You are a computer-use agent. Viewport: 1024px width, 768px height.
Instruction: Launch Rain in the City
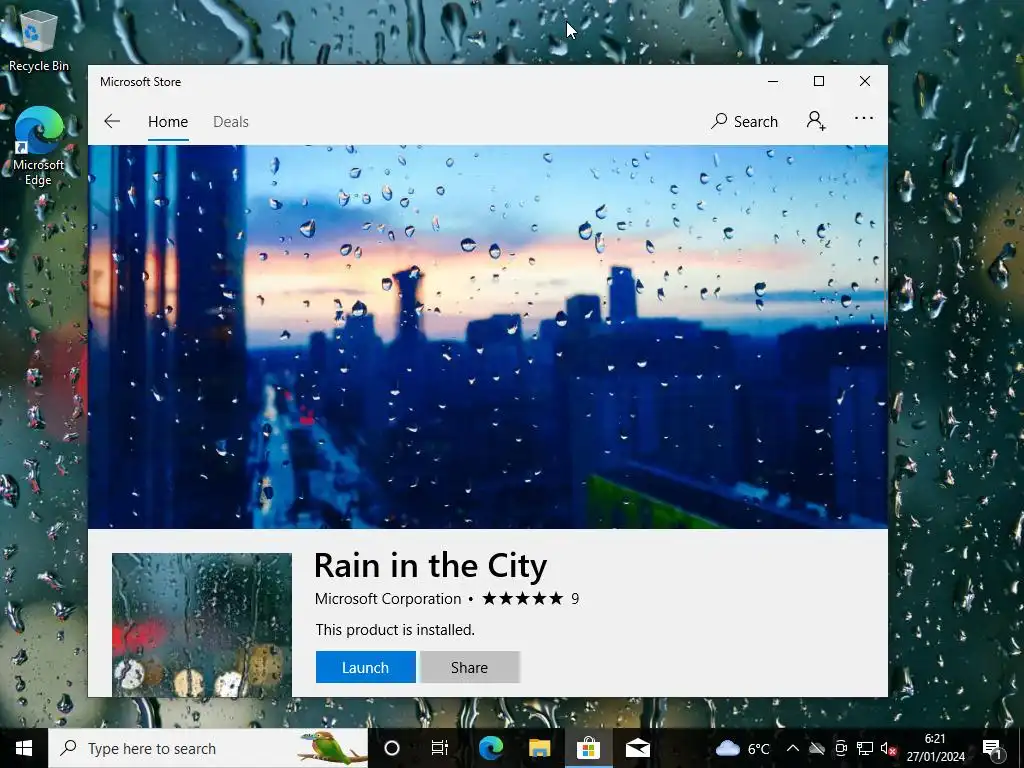(366, 667)
